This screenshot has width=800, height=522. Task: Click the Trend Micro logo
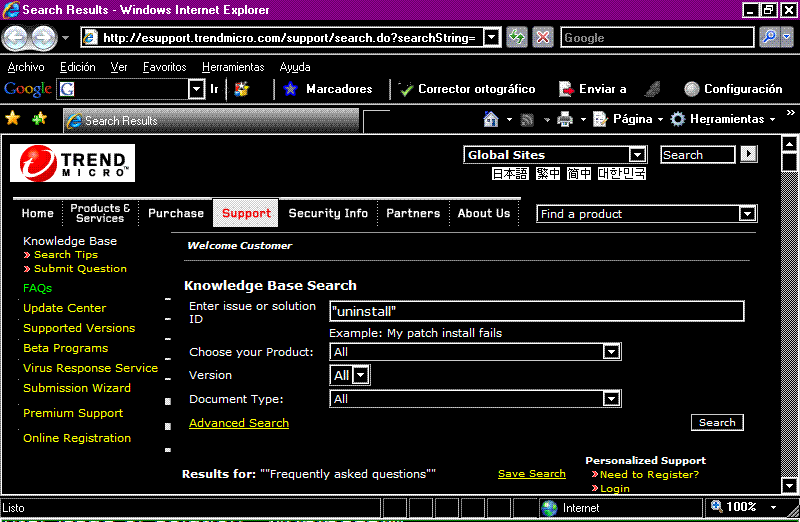coord(72,163)
